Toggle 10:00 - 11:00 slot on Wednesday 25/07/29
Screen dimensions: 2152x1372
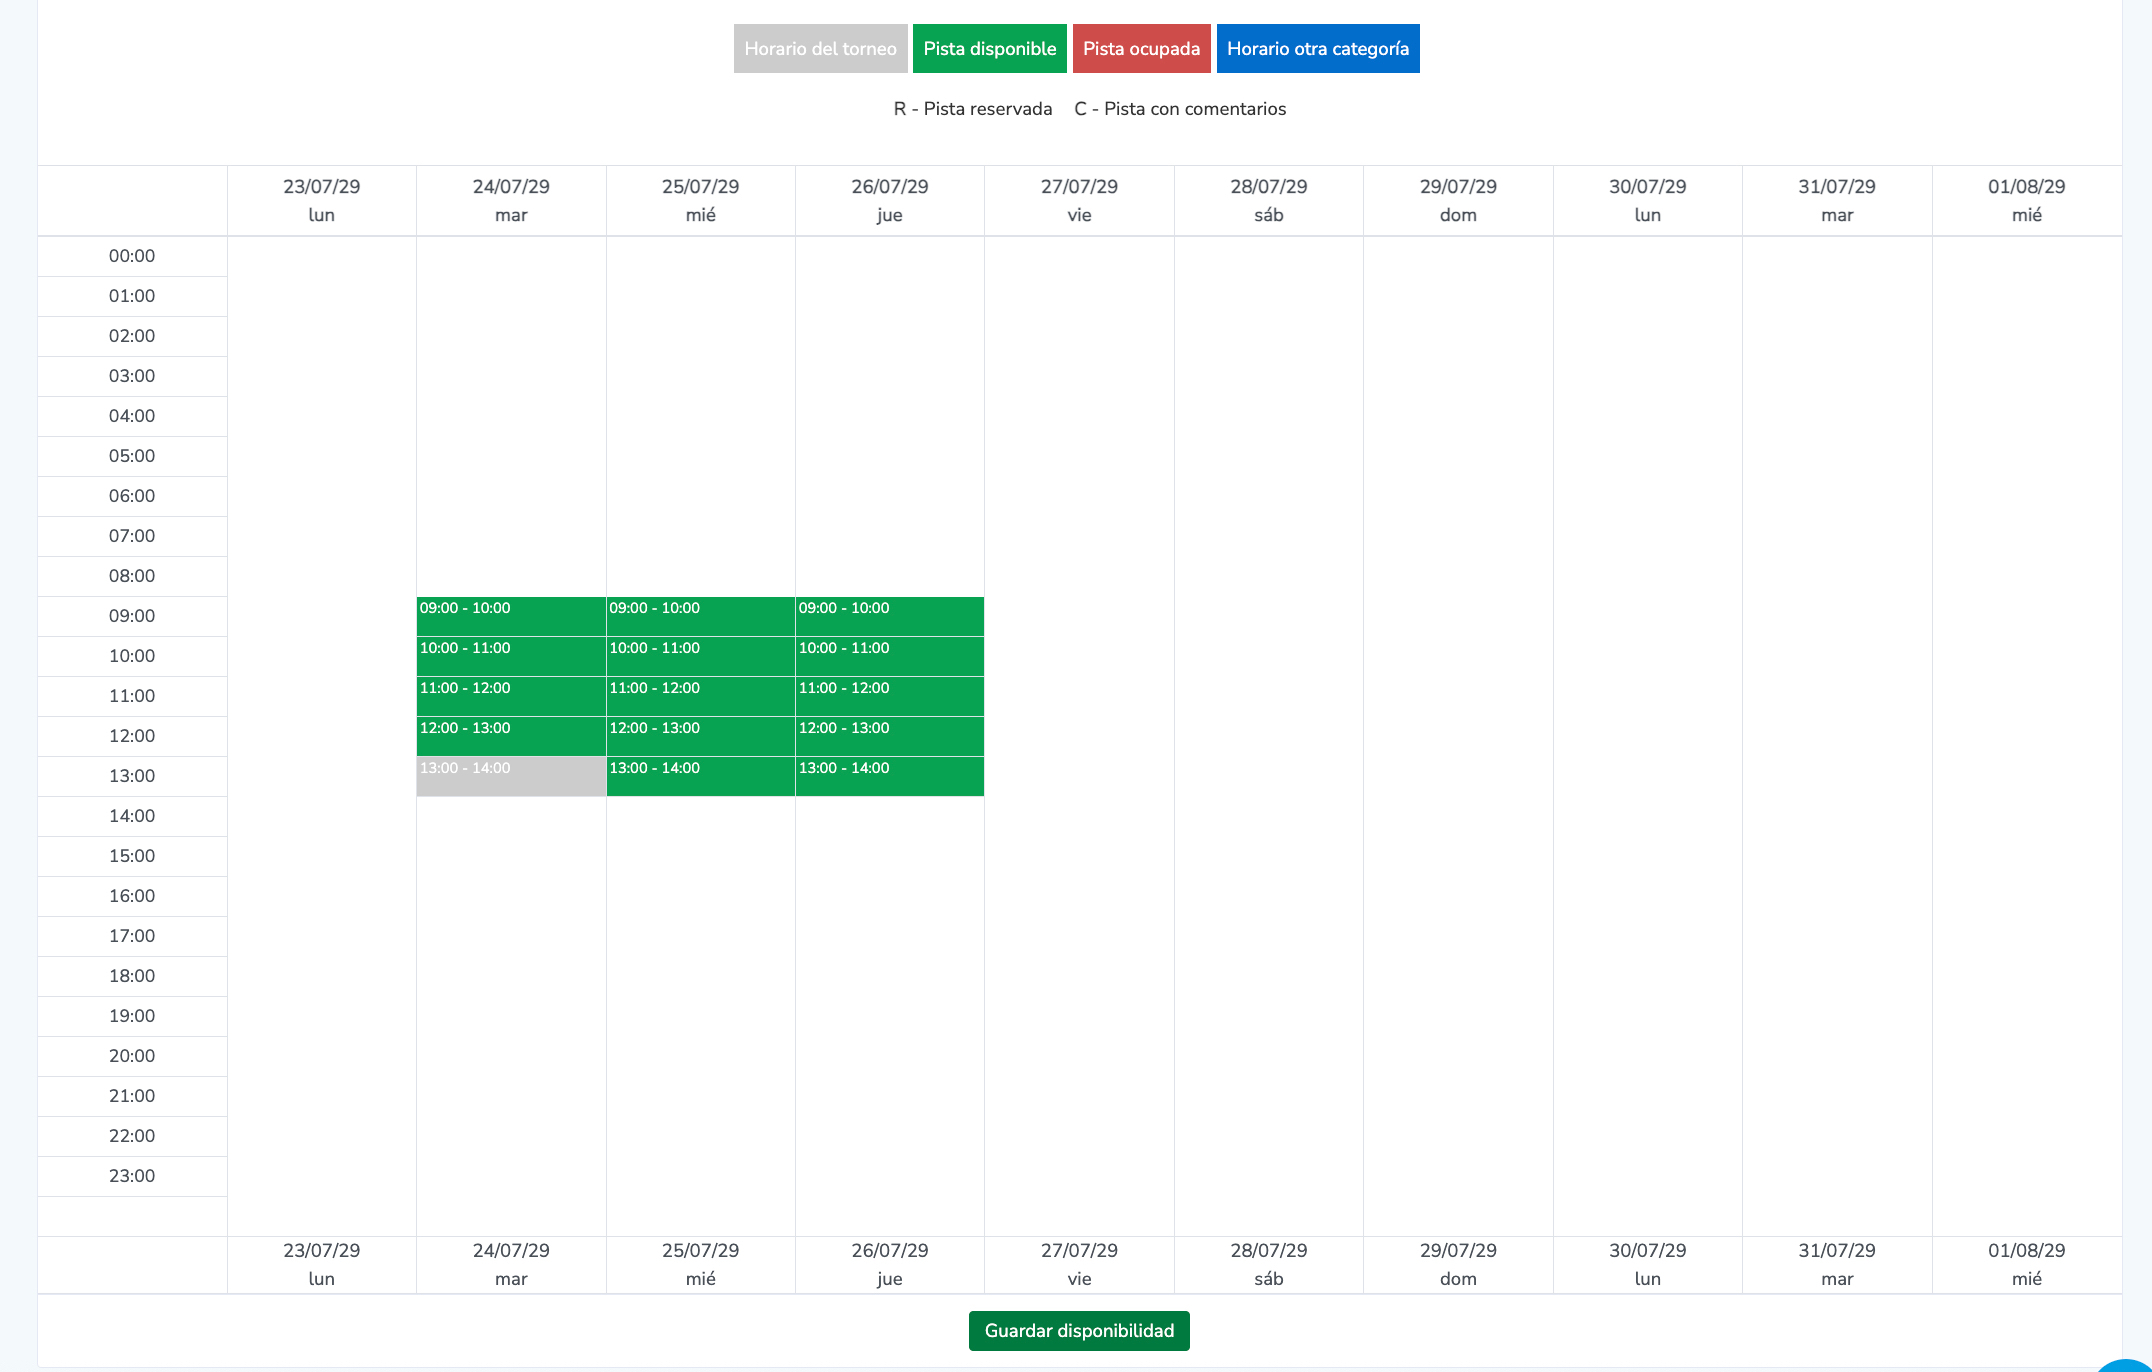tap(700, 657)
